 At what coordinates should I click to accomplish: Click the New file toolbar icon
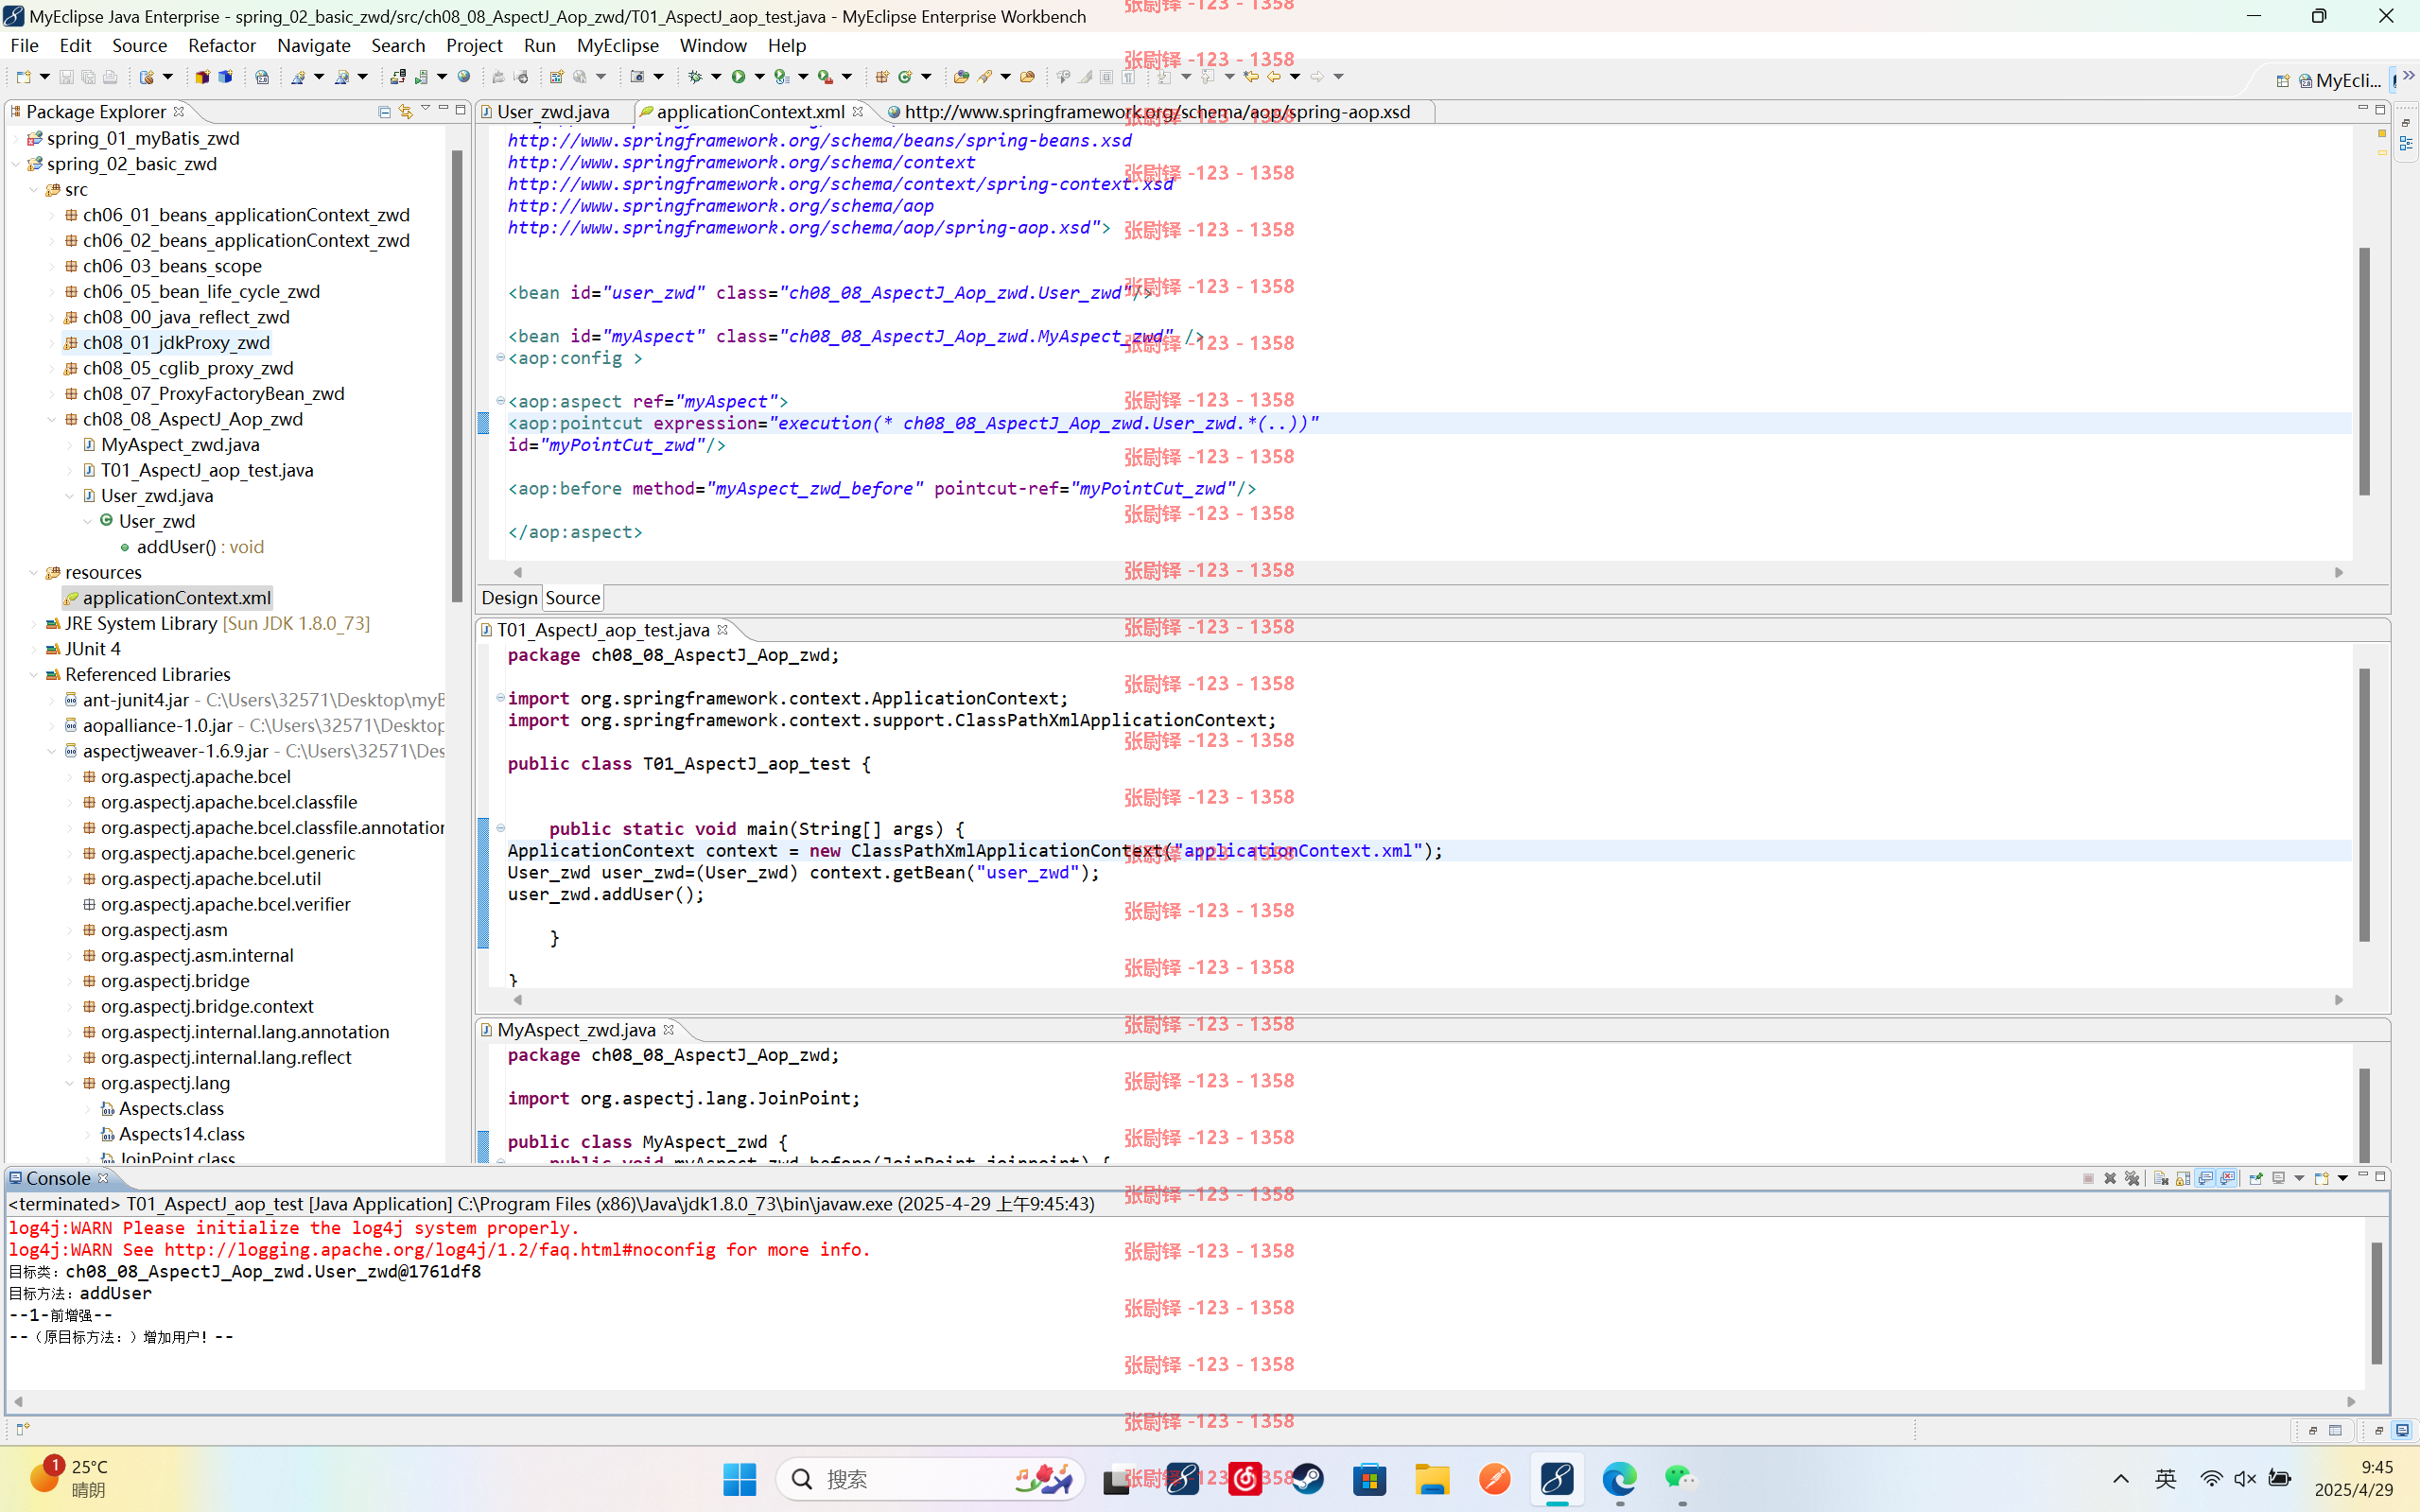(x=24, y=77)
